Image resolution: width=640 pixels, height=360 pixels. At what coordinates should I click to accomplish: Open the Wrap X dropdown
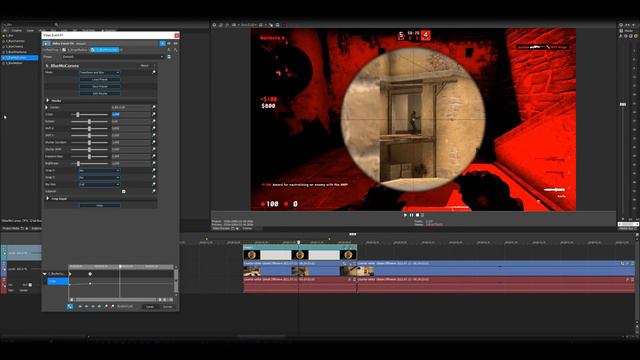100,170
